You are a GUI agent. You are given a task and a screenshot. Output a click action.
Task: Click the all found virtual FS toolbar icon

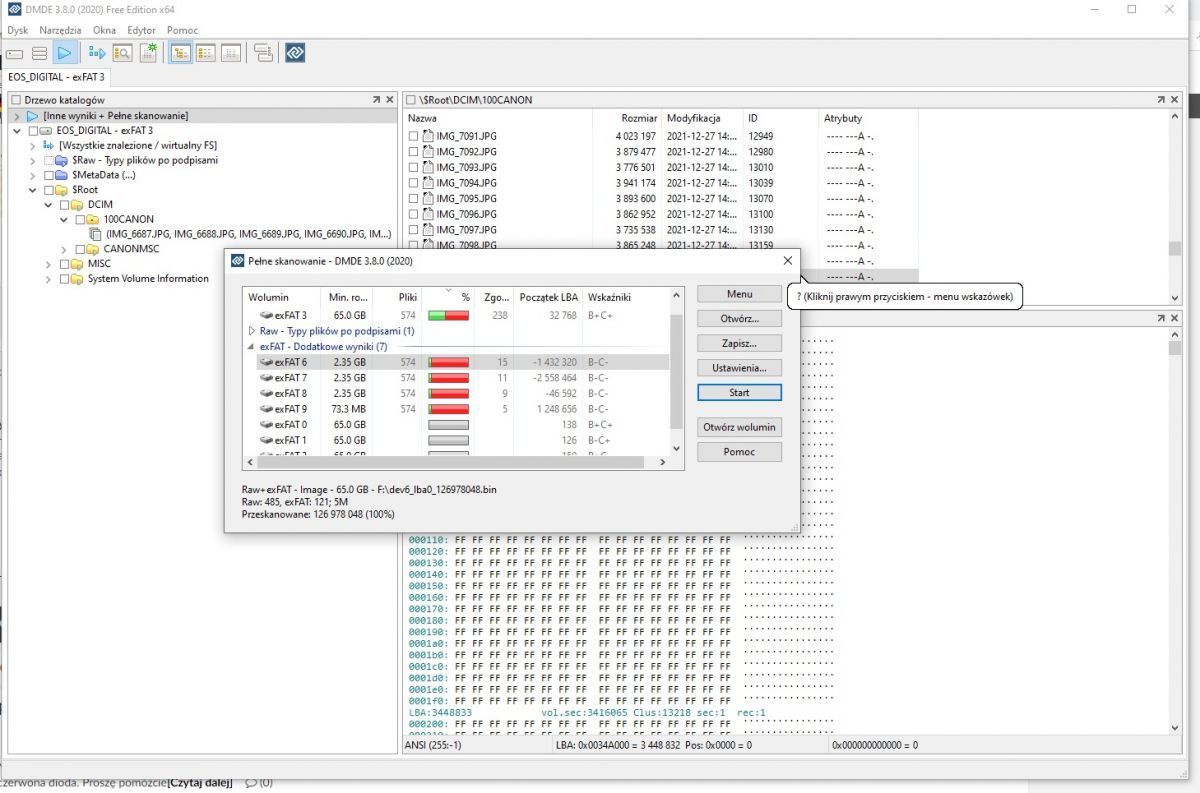[x=98, y=53]
